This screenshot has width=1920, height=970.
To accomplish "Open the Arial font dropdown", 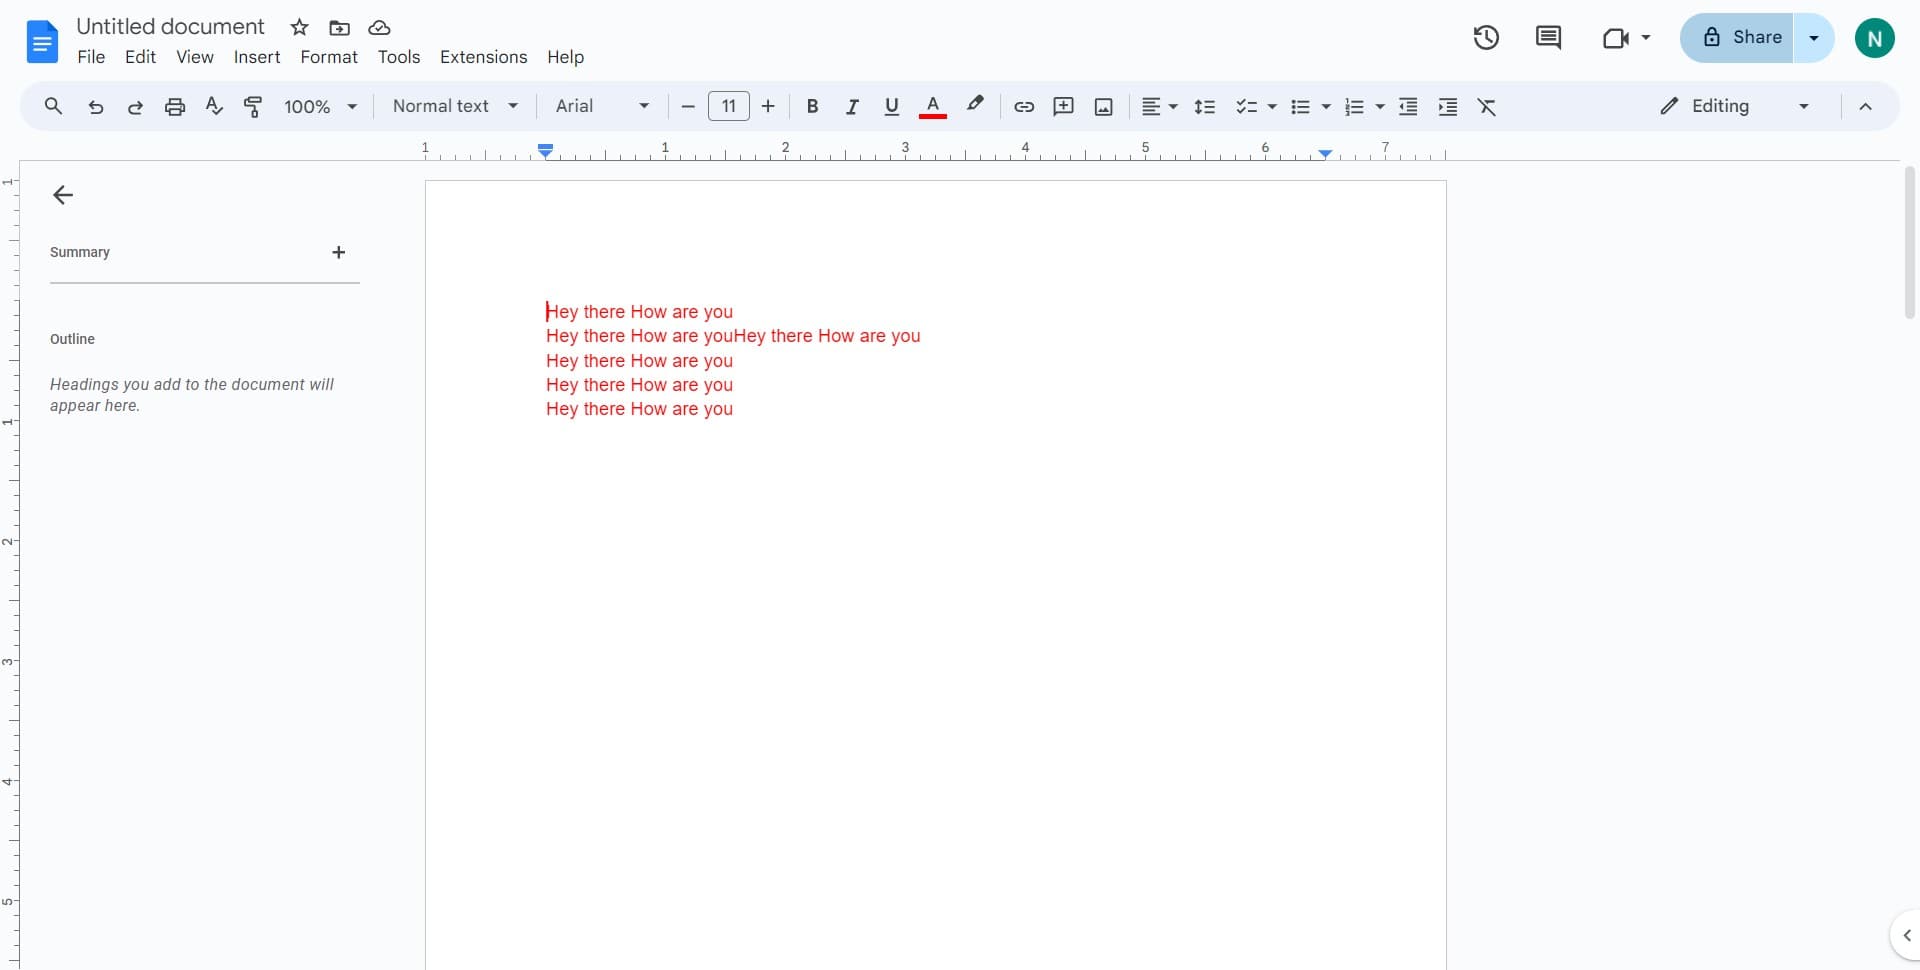I will coord(602,106).
